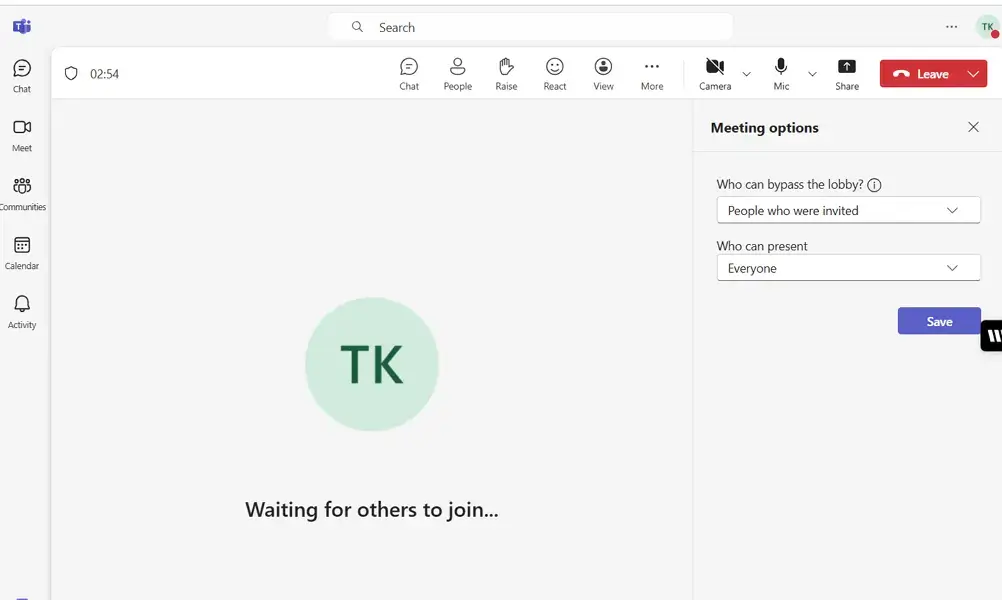Turn on the Camera
Image resolution: width=1002 pixels, height=600 pixels.
click(714, 70)
